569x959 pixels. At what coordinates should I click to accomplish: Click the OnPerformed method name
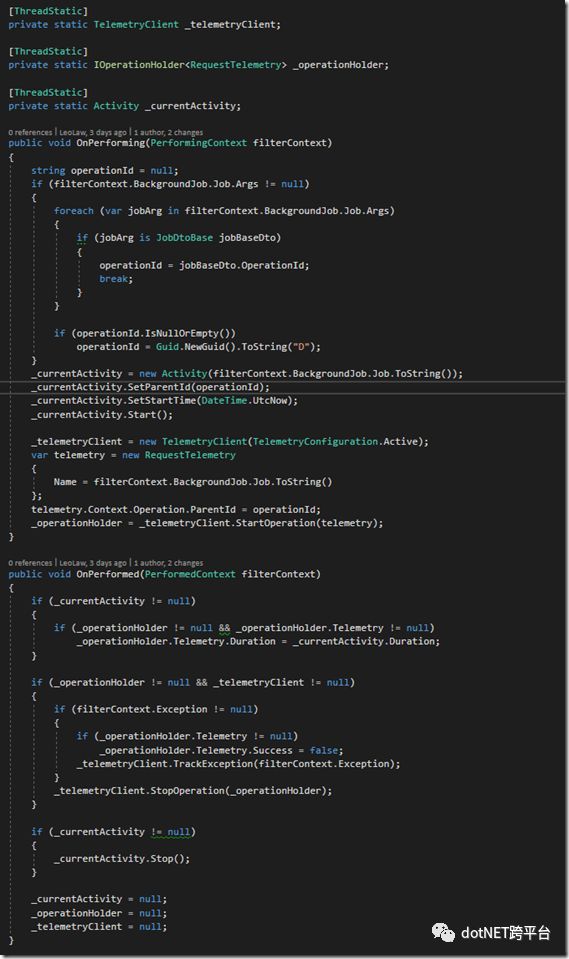point(108,574)
